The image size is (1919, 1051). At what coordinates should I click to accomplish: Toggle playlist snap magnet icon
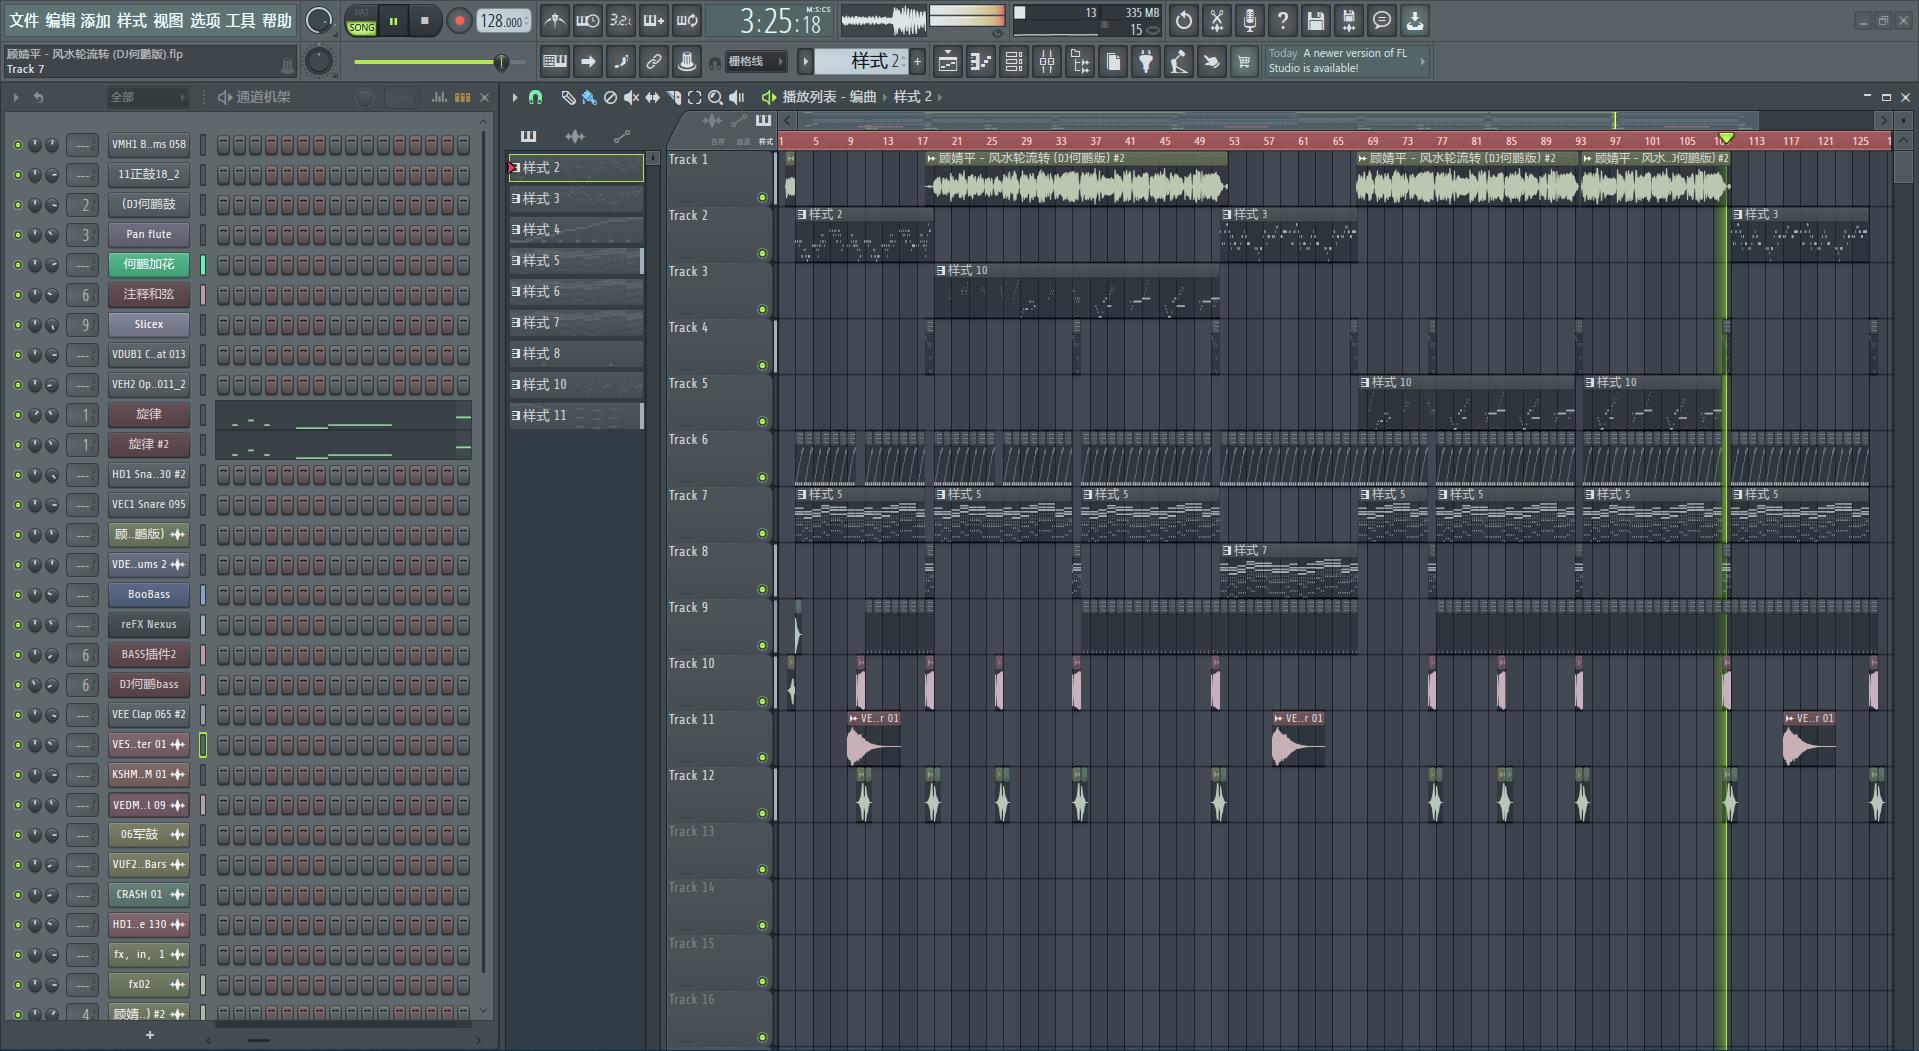[536, 97]
